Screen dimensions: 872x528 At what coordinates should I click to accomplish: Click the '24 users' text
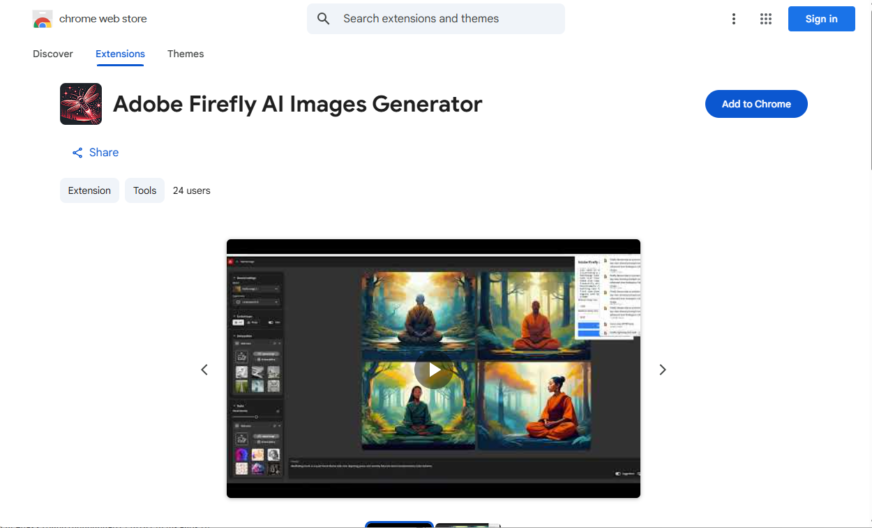pyautogui.click(x=191, y=190)
